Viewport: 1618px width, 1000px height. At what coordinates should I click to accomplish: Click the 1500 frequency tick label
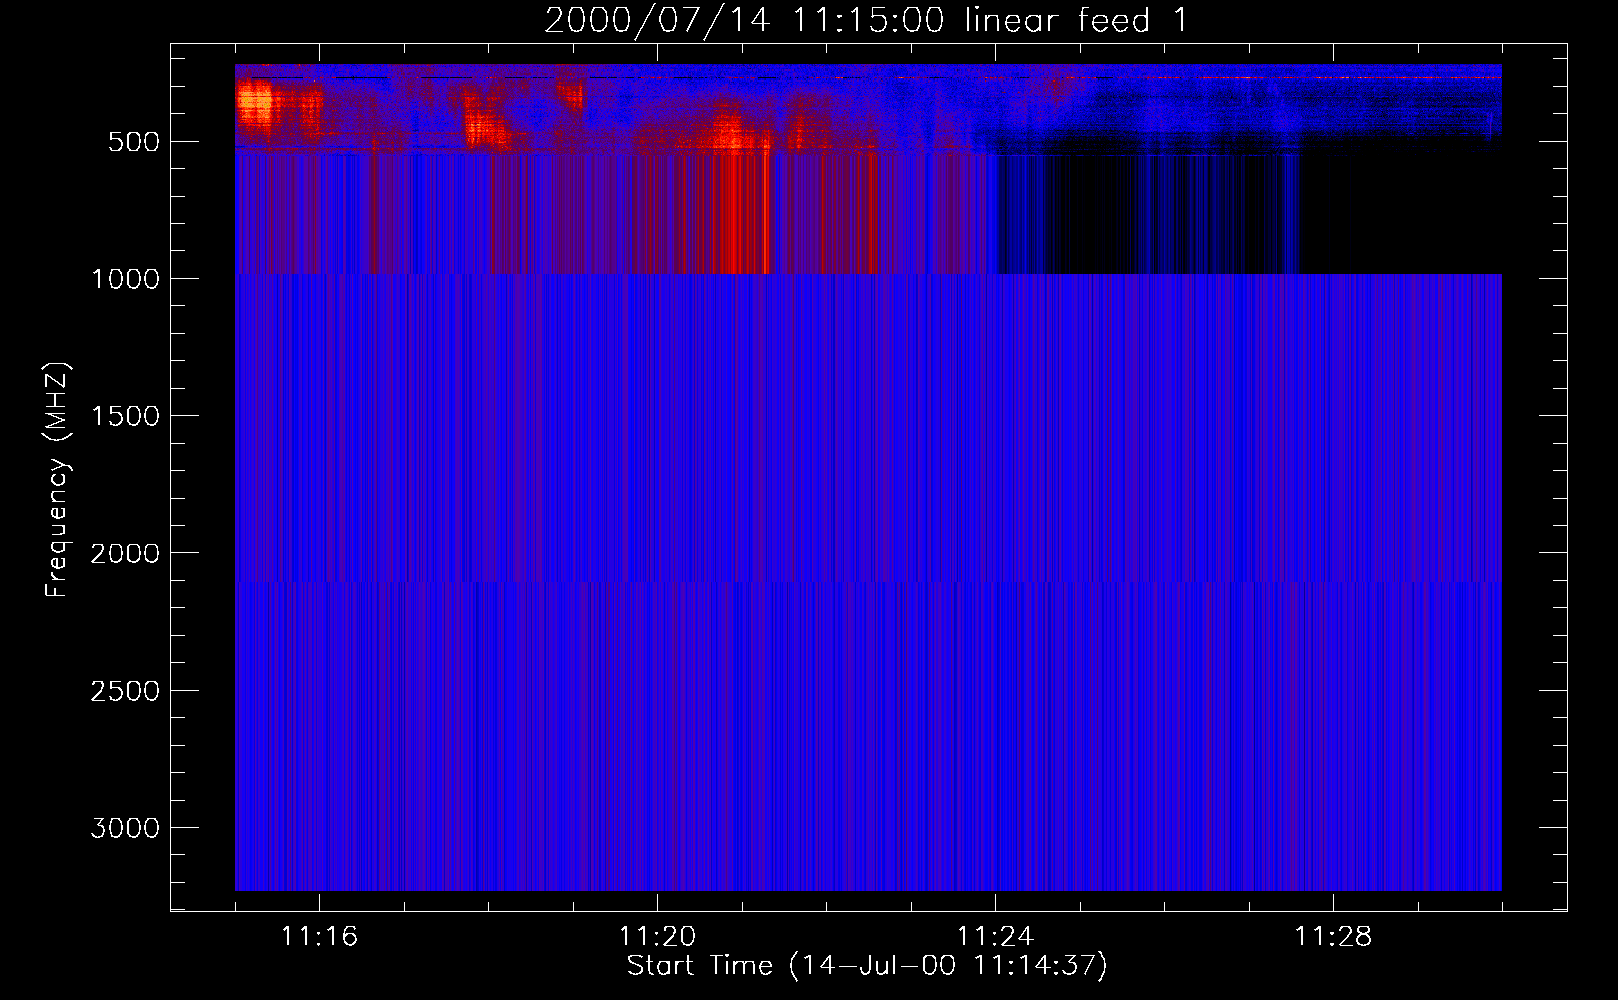(x=126, y=416)
